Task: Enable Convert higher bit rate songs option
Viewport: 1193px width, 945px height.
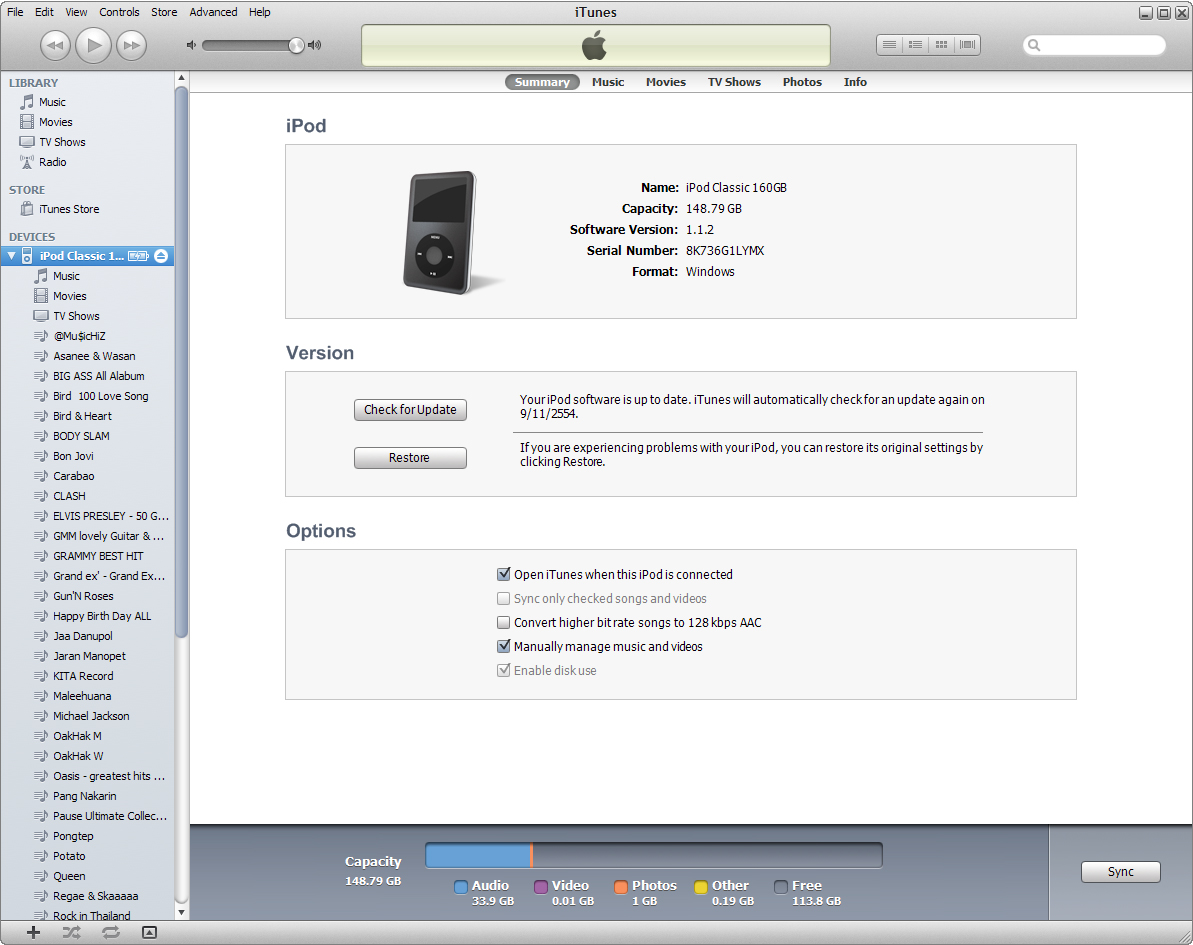Action: pos(504,623)
